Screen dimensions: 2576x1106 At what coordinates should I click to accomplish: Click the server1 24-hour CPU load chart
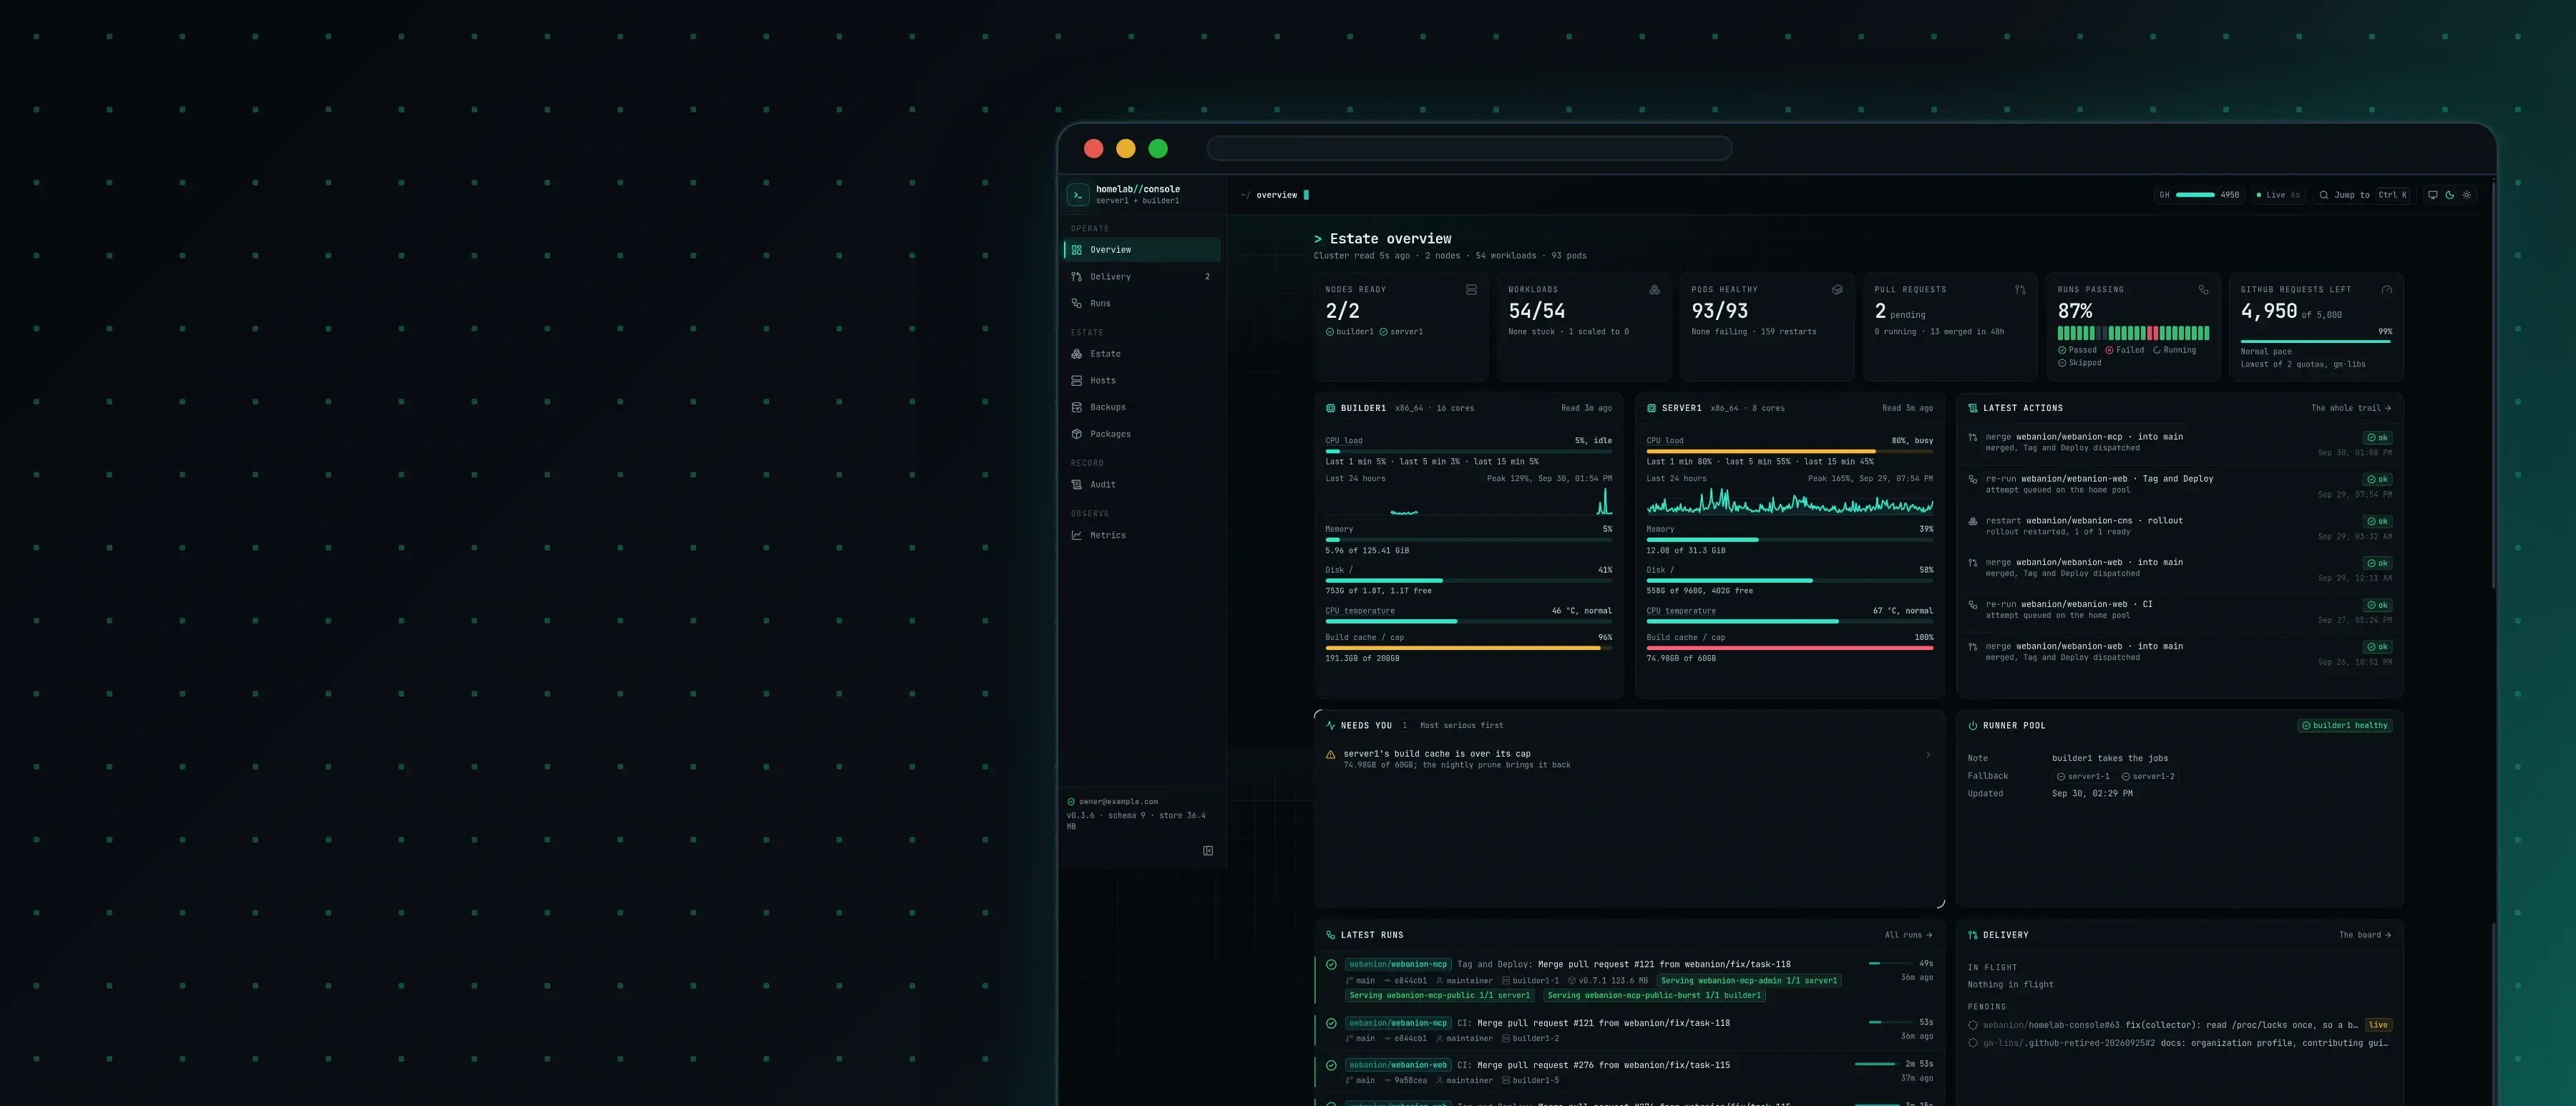coord(1789,502)
